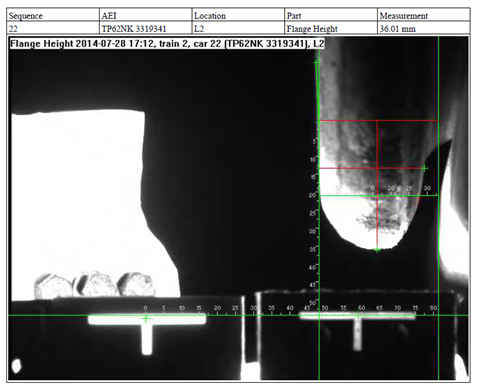
Task: Click the green cross at top of wheel edge
Action: tap(316, 62)
